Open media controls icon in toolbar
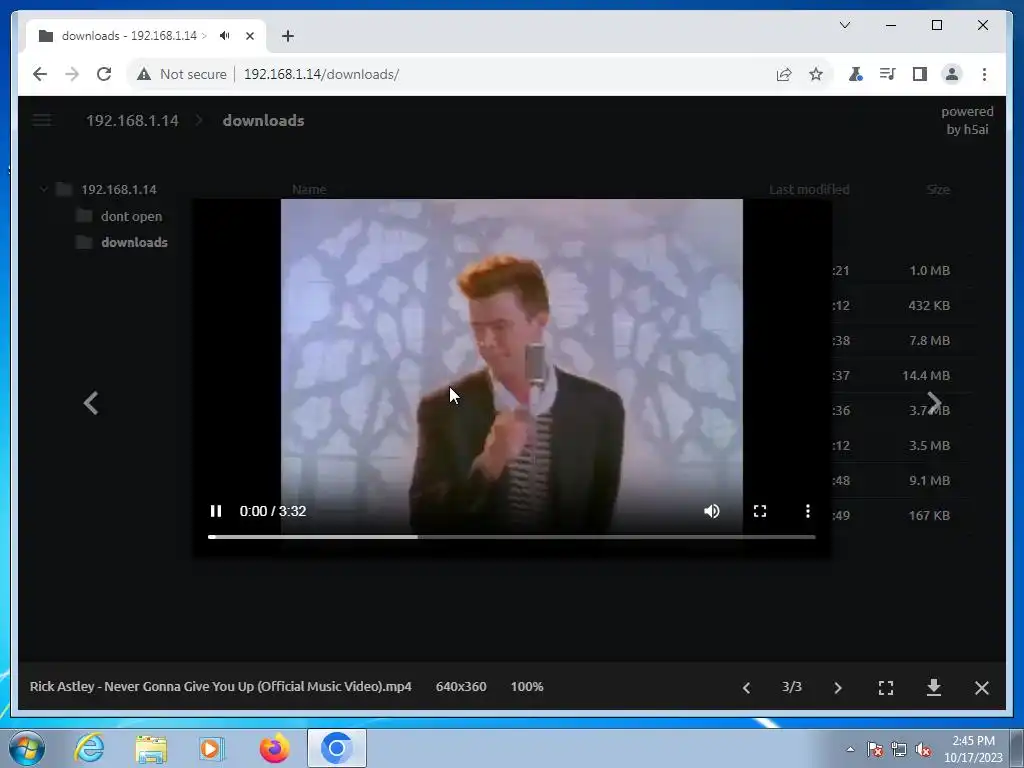The image size is (1024, 768). [x=888, y=74]
